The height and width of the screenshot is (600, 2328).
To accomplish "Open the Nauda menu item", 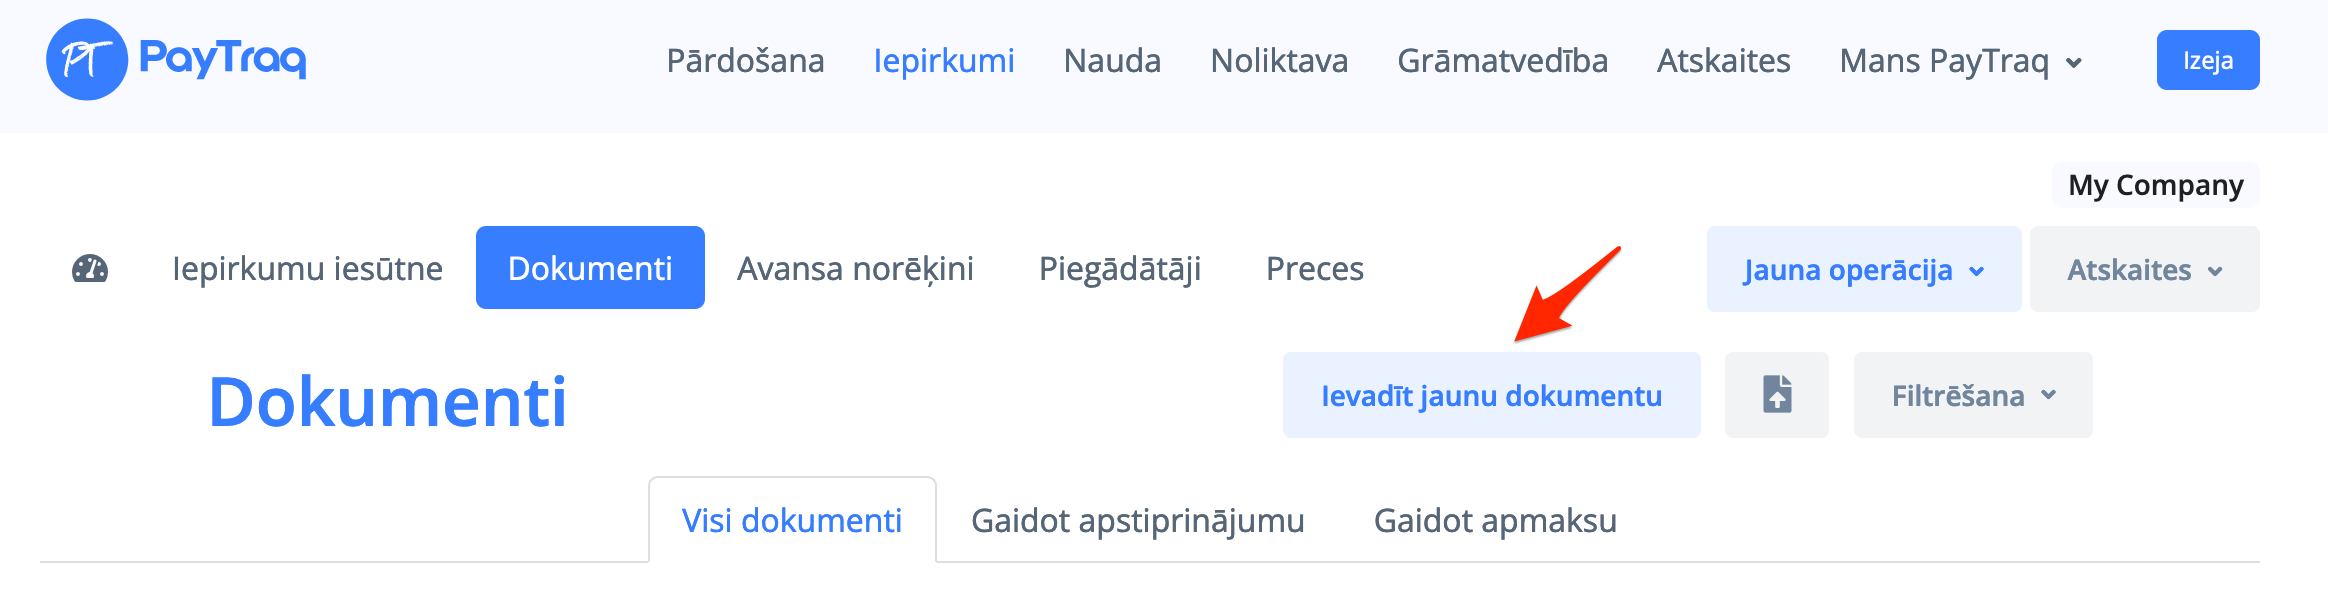I will tap(1112, 62).
